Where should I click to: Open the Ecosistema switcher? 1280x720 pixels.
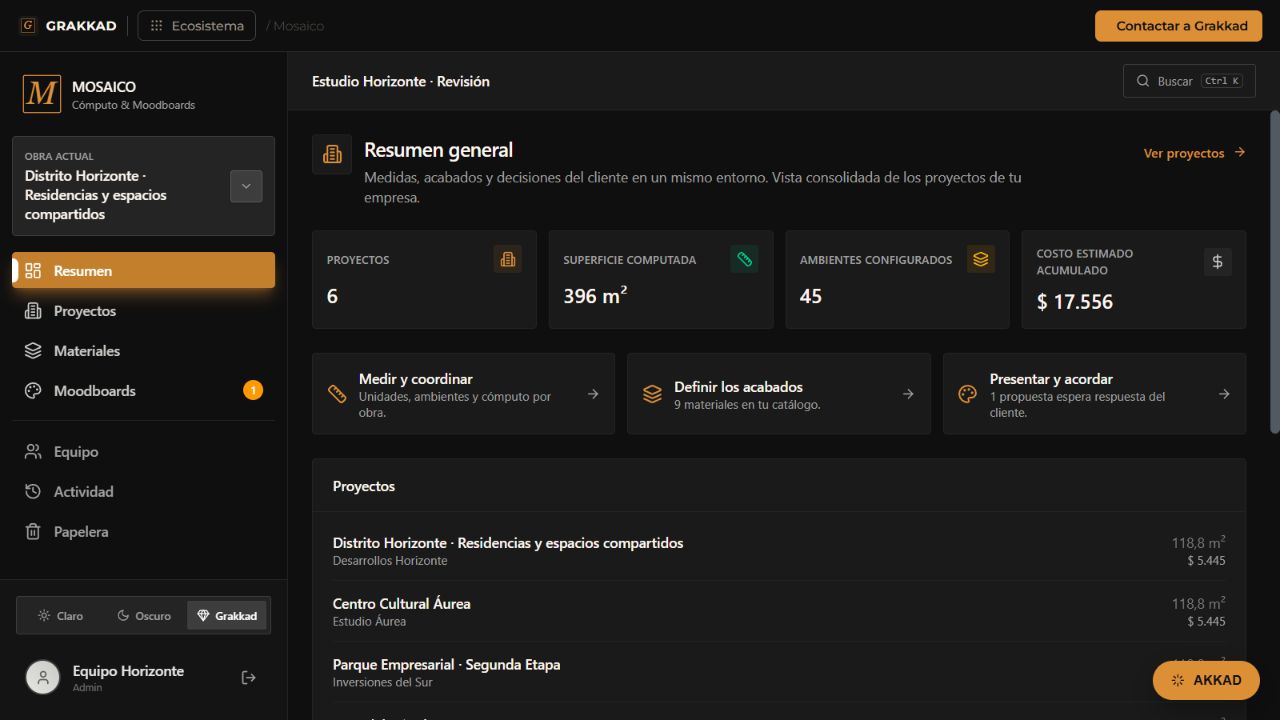pos(197,26)
